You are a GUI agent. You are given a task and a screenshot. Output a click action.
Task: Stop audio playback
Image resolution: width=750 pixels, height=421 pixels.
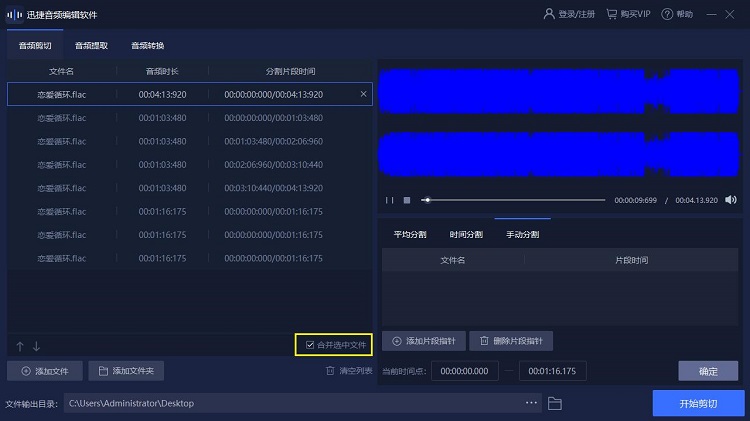point(407,200)
